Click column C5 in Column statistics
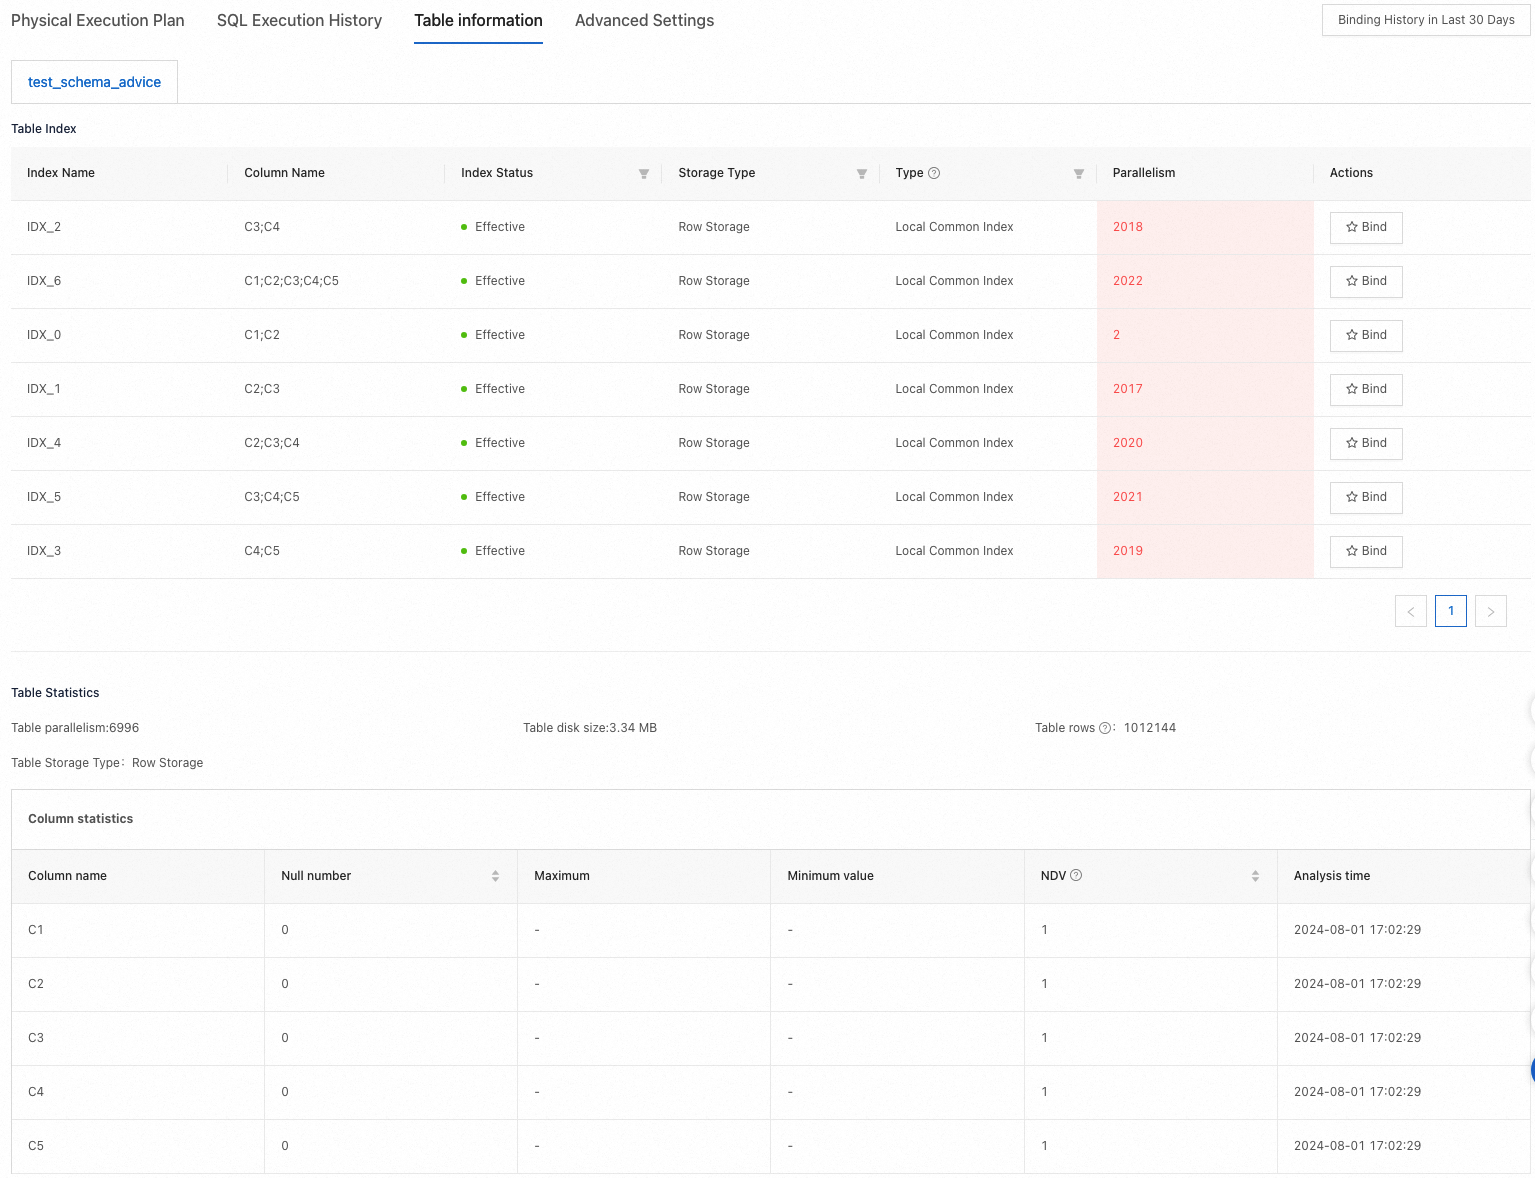Viewport: 1535px width, 1178px height. pyautogui.click(x=36, y=1146)
